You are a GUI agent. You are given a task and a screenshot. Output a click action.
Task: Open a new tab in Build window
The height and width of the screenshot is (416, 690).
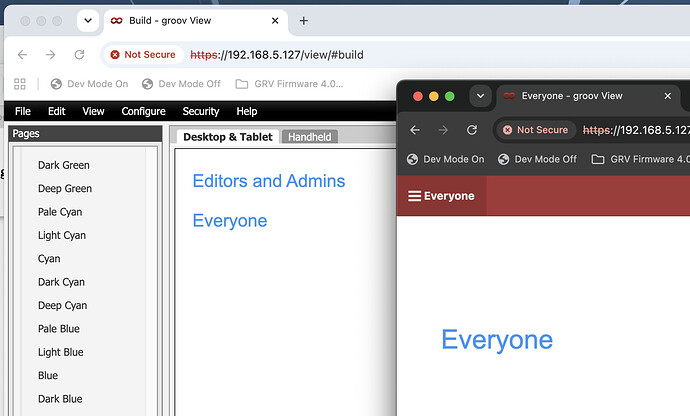(x=304, y=21)
